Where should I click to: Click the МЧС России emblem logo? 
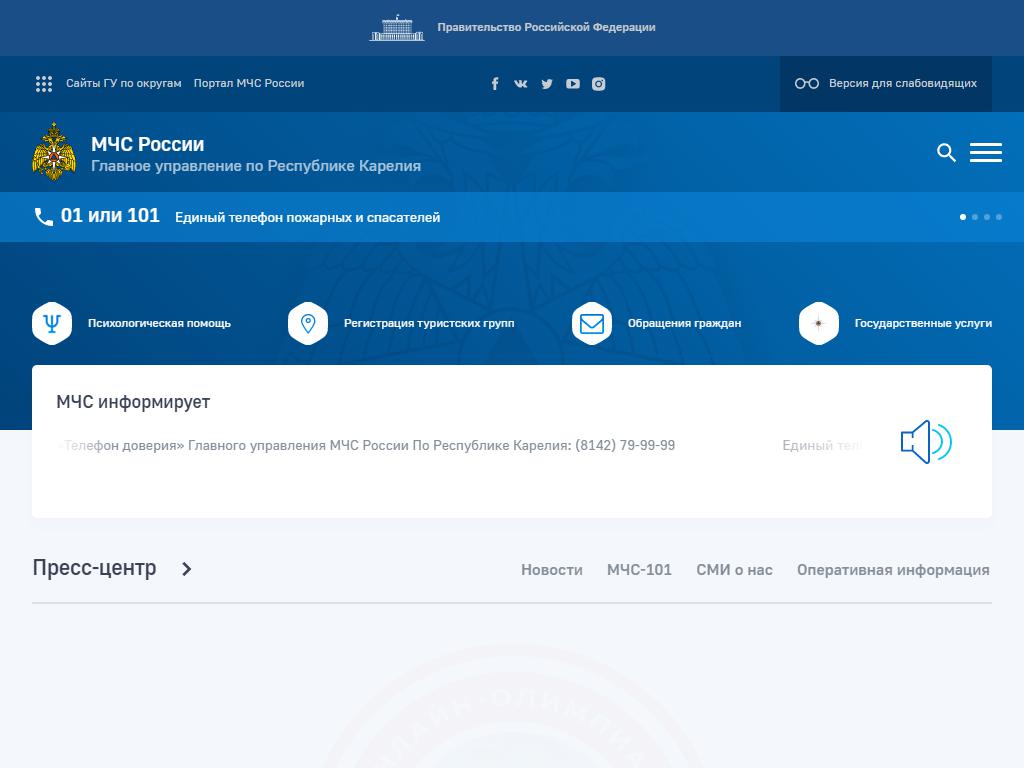54,152
